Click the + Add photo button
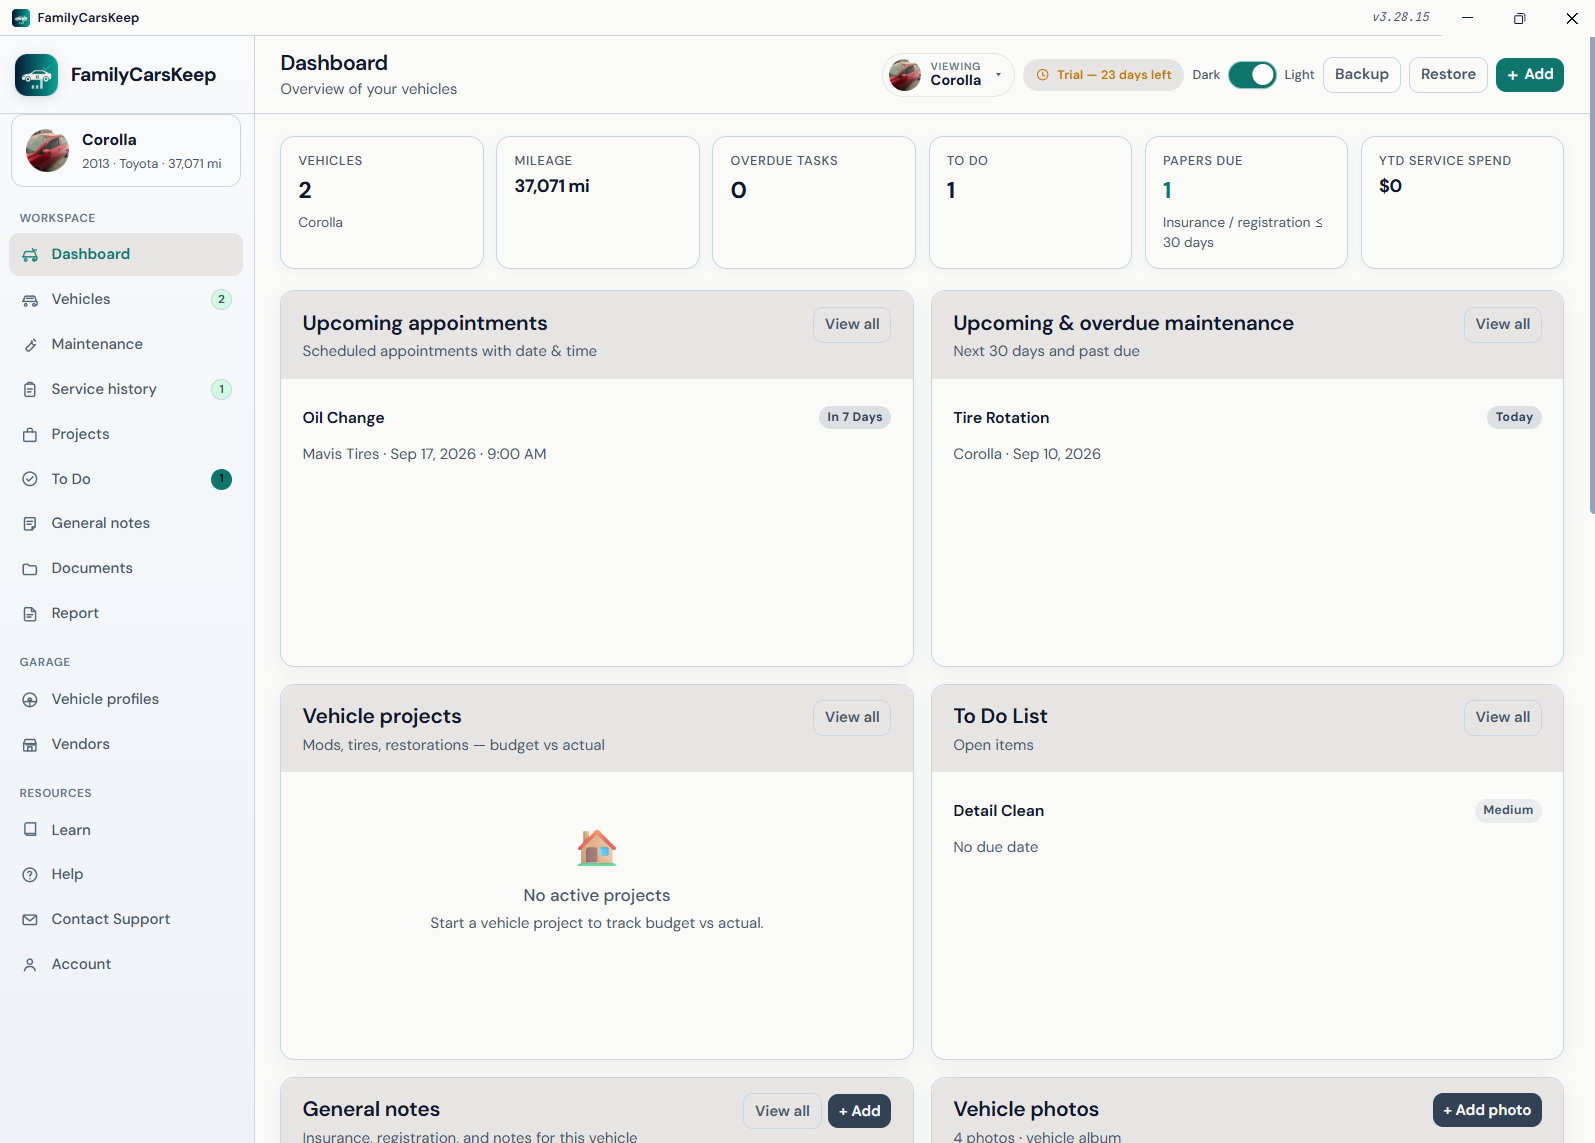 (1487, 1110)
